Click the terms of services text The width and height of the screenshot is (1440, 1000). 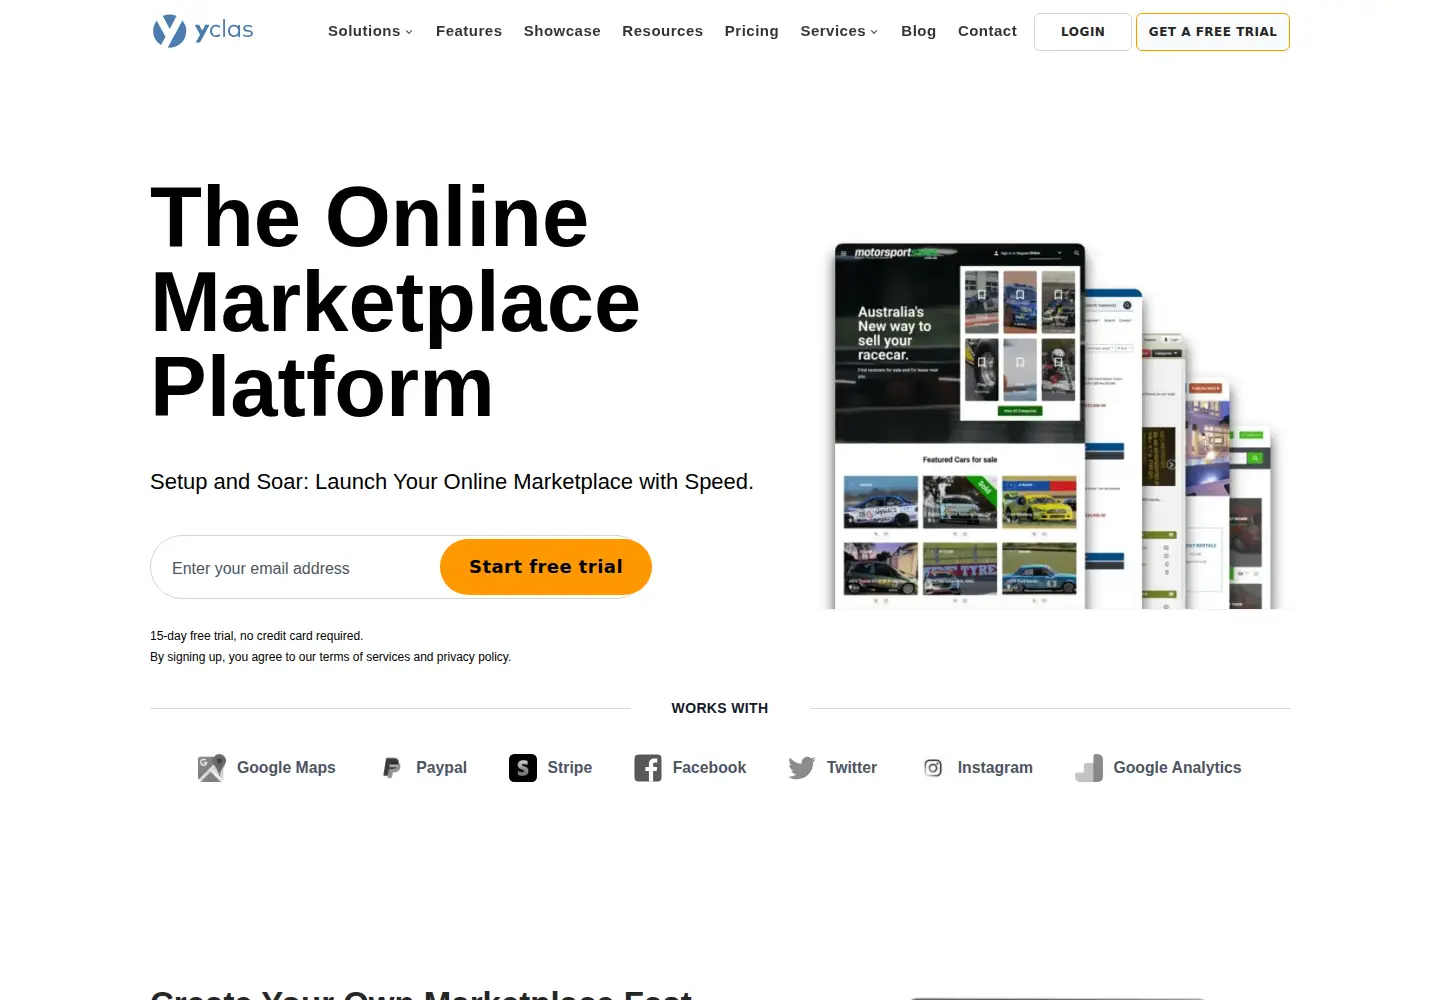tap(365, 657)
